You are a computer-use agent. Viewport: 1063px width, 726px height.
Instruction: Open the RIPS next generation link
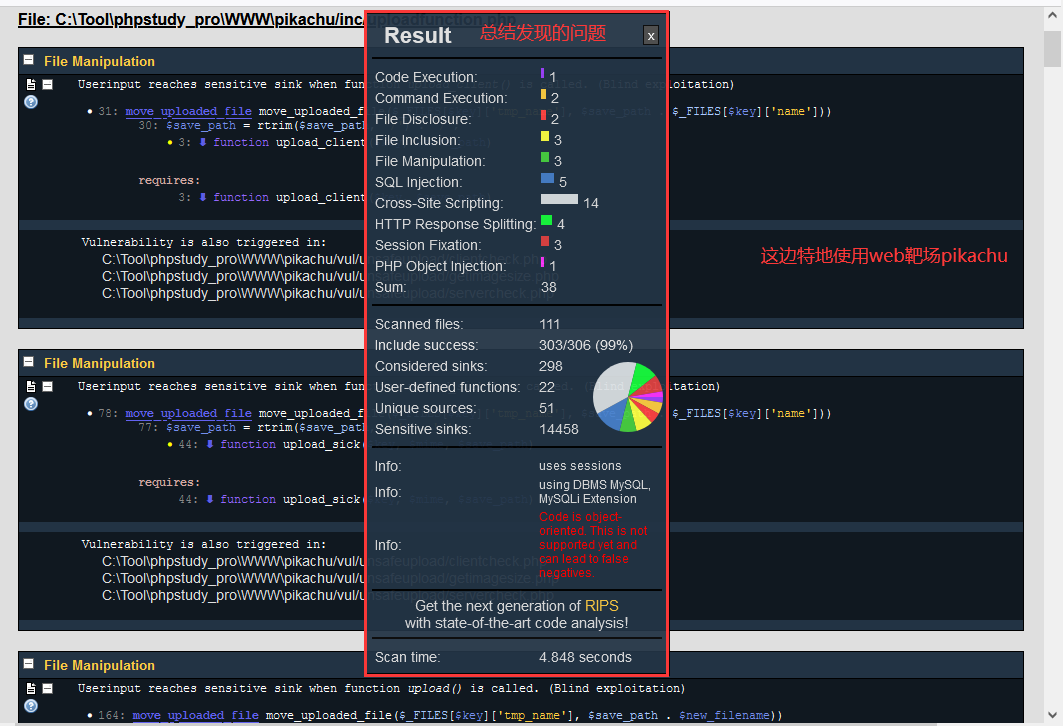click(601, 606)
